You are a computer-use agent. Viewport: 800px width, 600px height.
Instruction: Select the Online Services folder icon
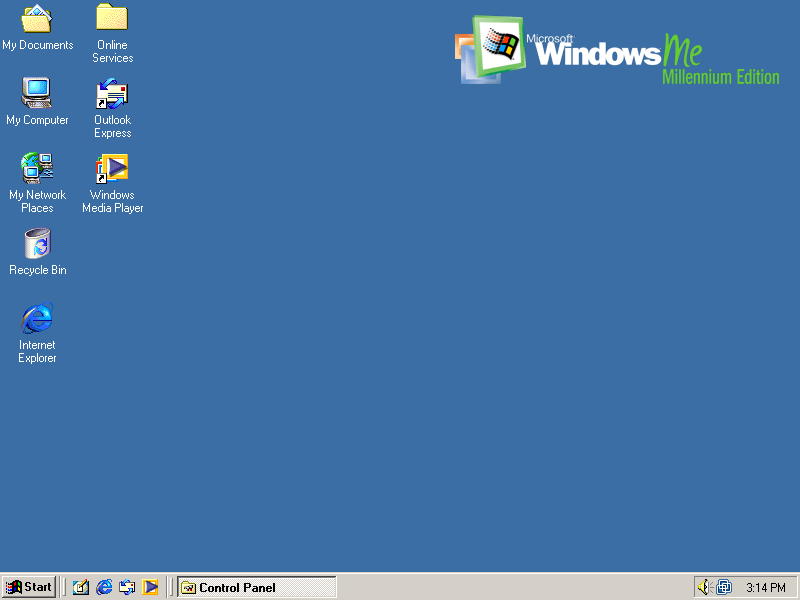pos(112,19)
